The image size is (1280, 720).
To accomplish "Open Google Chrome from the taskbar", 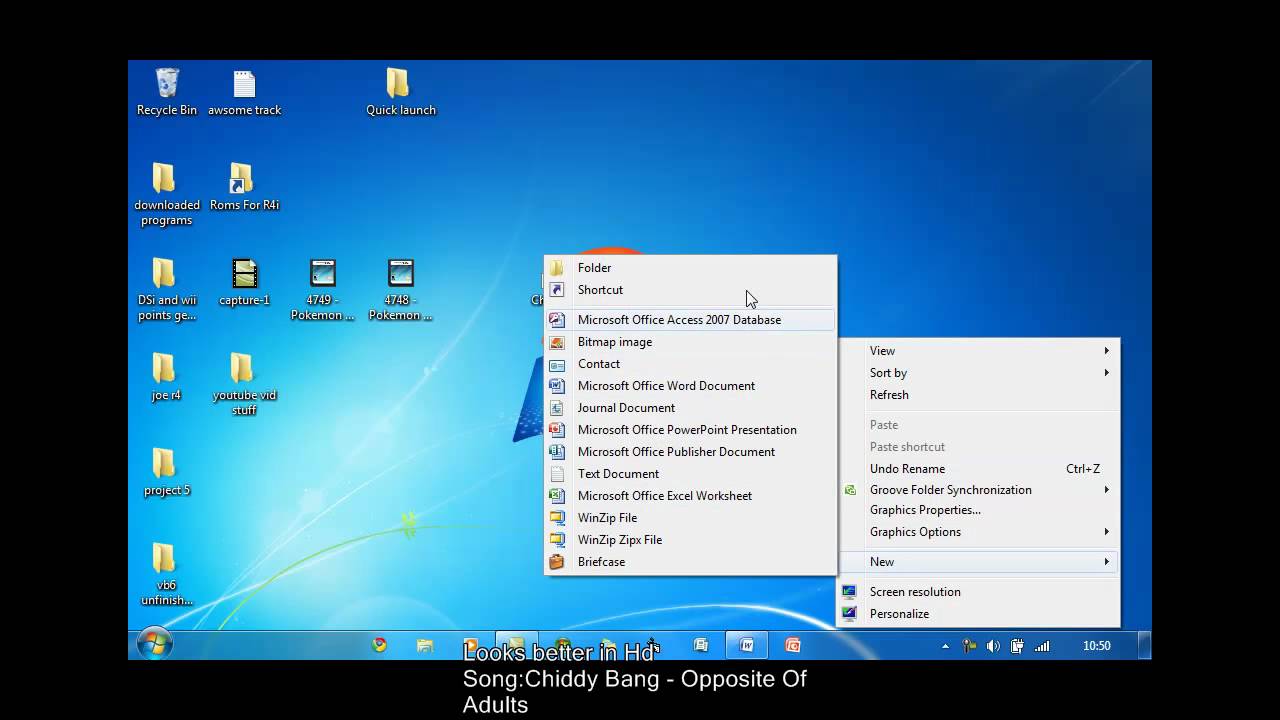I will (380, 645).
